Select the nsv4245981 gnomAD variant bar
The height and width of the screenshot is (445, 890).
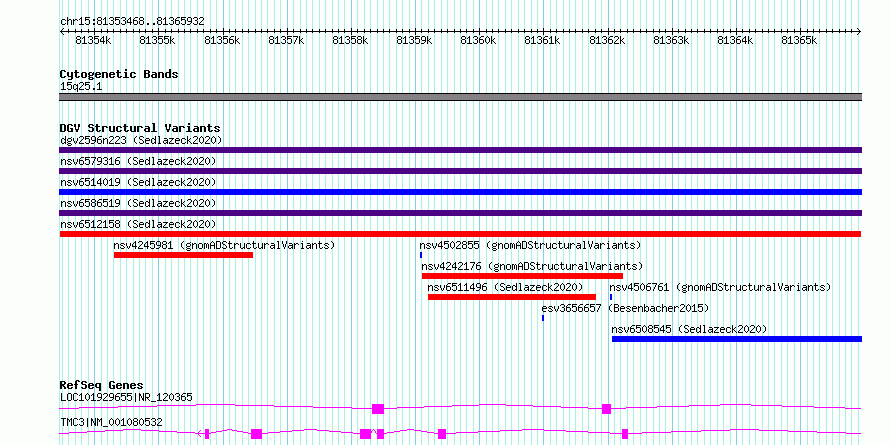pyautogui.click(x=183, y=255)
